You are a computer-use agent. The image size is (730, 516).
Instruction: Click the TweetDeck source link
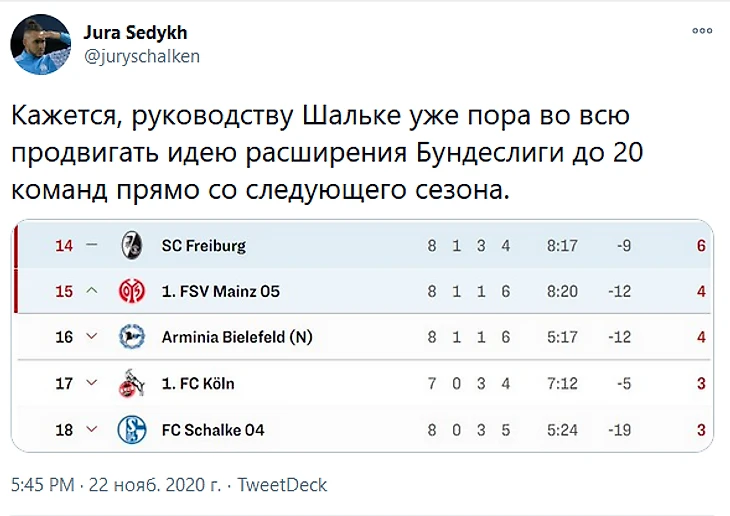click(283, 485)
